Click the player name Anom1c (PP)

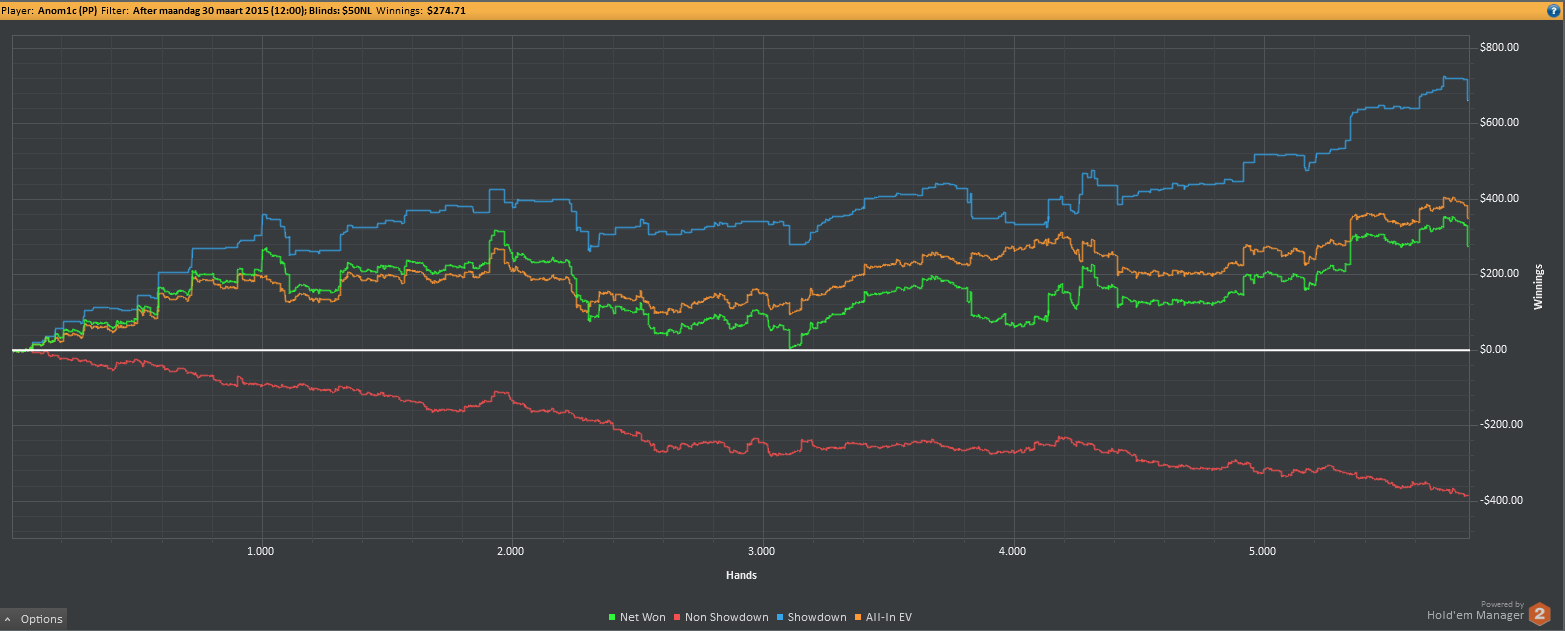point(67,10)
